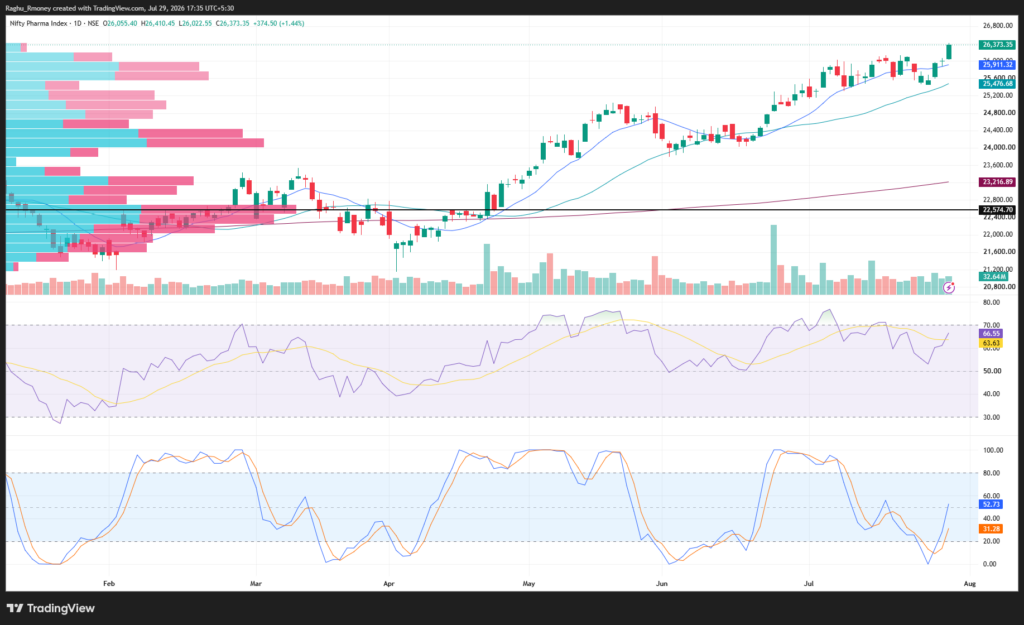Click the 24,000.00 price scale label

point(998,147)
